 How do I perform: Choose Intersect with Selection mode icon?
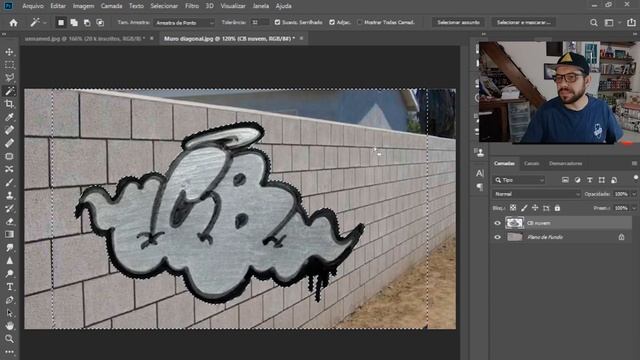tap(100, 23)
